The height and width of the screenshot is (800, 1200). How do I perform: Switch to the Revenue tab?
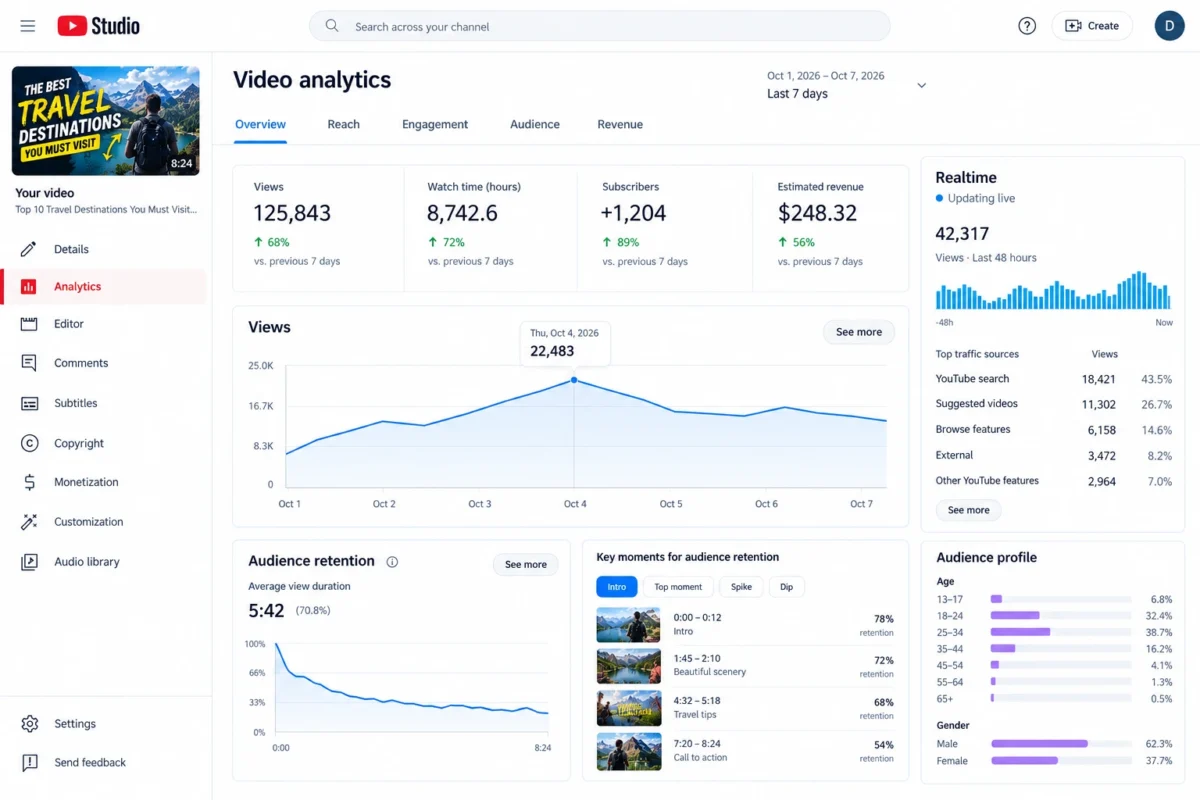click(620, 125)
